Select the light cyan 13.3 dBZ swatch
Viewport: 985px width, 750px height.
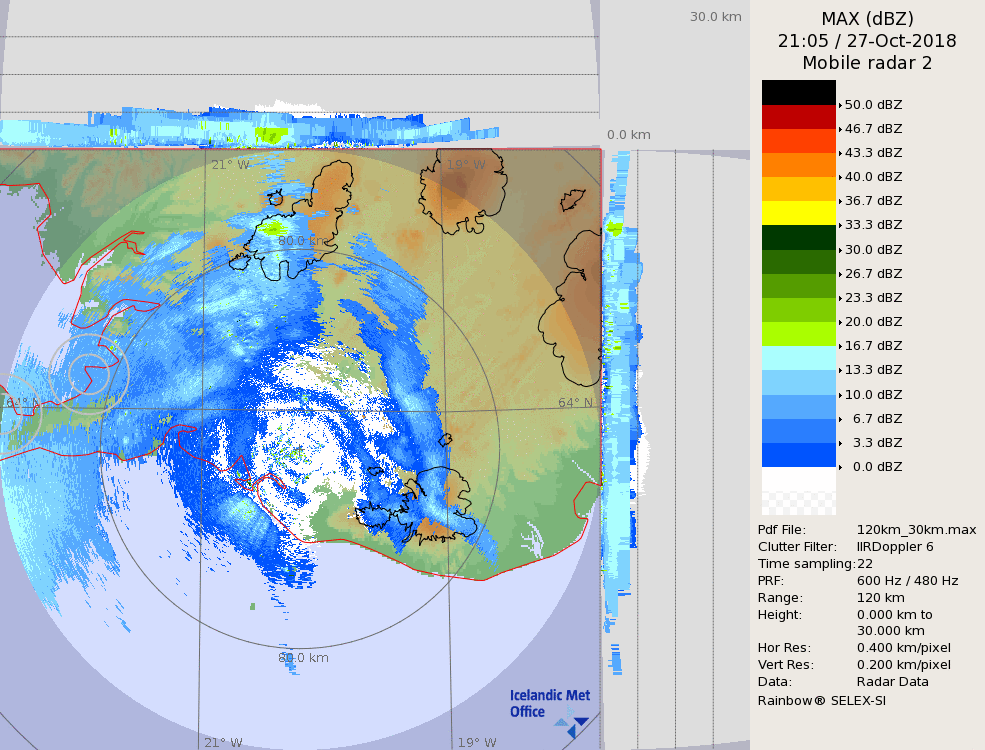tap(798, 358)
